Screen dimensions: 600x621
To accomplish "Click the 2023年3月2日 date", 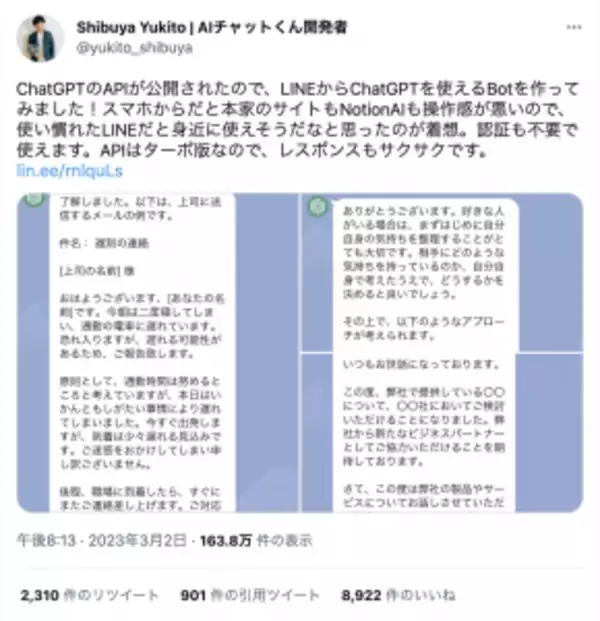I will coord(137,540).
